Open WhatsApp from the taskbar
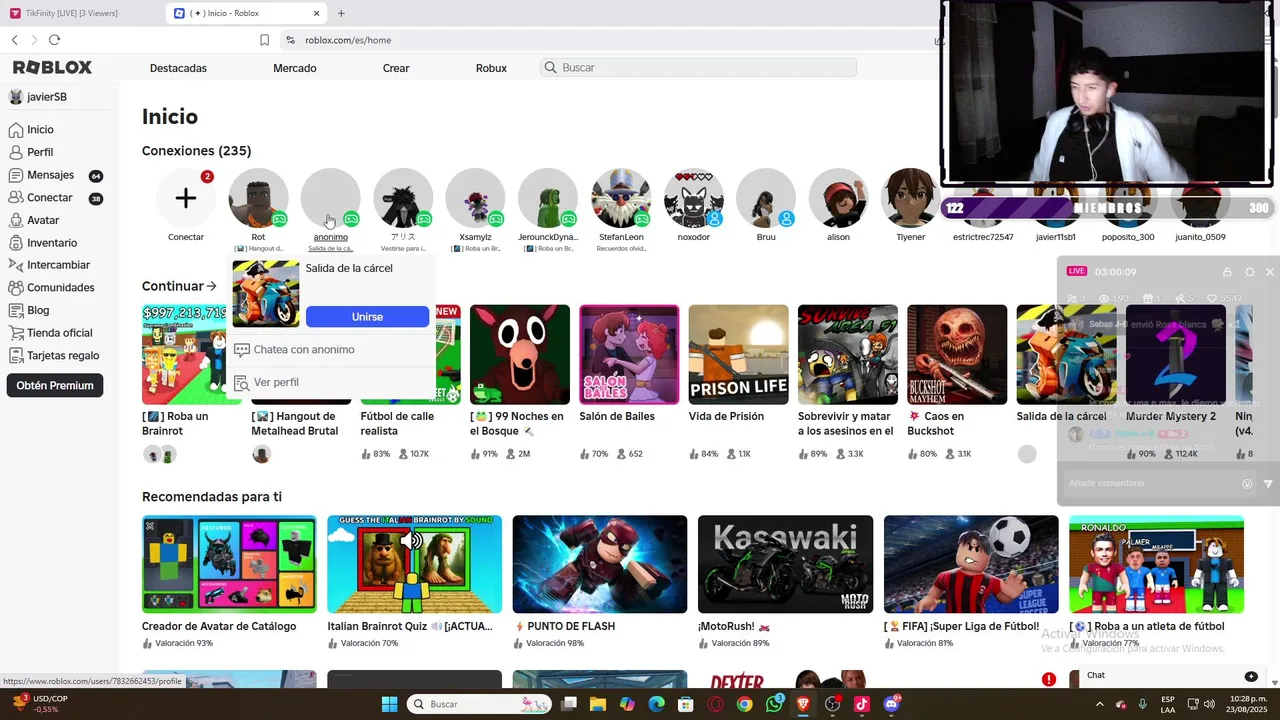Screen dimensions: 1280x720 (x=774, y=704)
